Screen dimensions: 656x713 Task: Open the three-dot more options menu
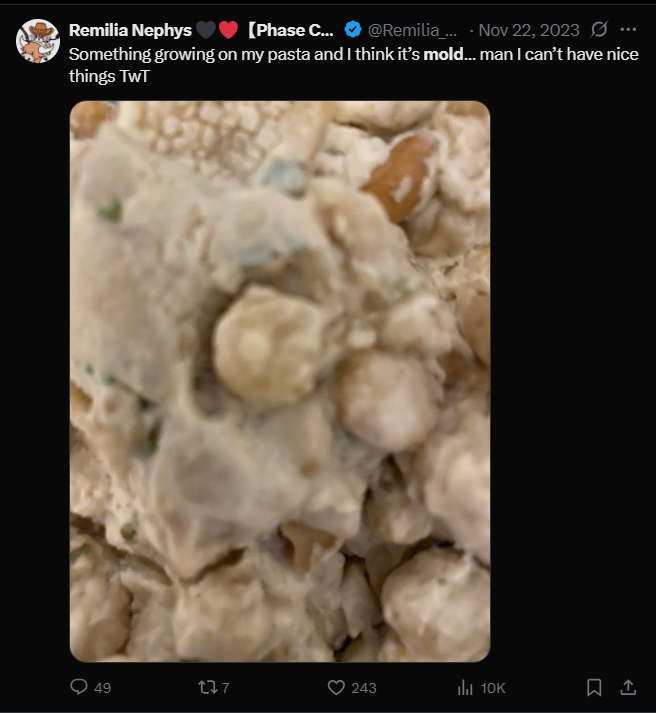point(628,30)
